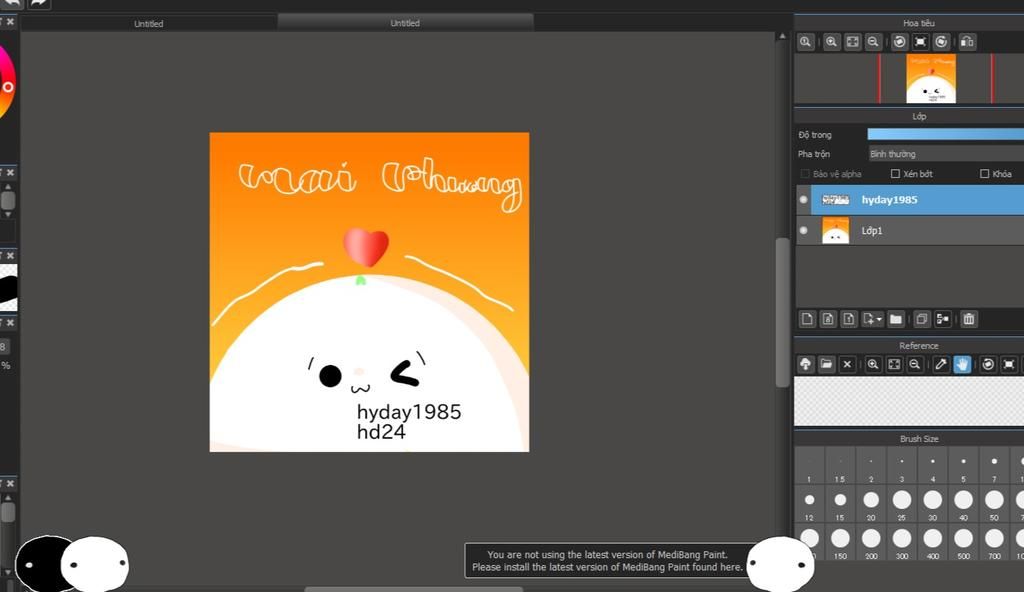Click the redo arrow in top toolbar
The width and height of the screenshot is (1024, 592).
pos(39,3)
